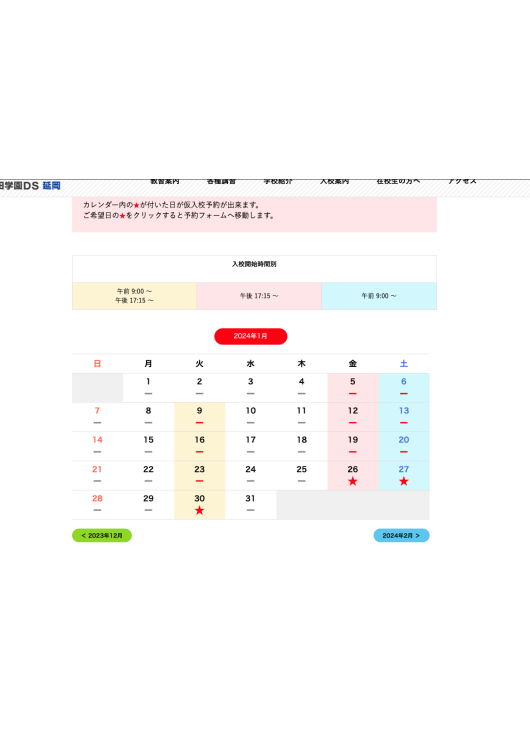Viewport: 530px width, 750px height.
Task: Select the pink 午後 17:15 ~ only legend cell
Action: pyautogui.click(x=259, y=296)
